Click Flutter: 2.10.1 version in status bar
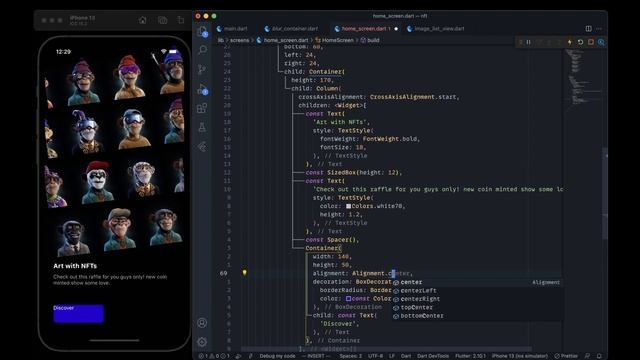The width and height of the screenshot is (640, 360). point(470,356)
